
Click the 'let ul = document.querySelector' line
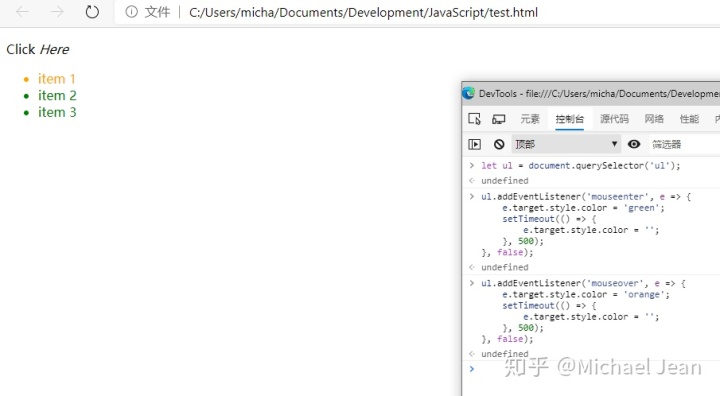tap(580, 165)
